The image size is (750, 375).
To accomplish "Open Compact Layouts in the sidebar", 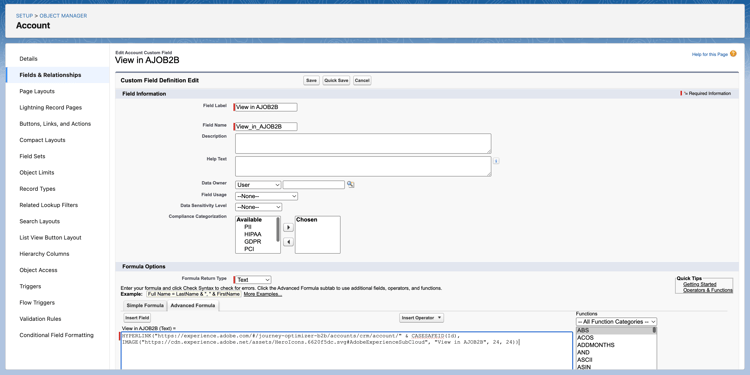I will pos(42,140).
